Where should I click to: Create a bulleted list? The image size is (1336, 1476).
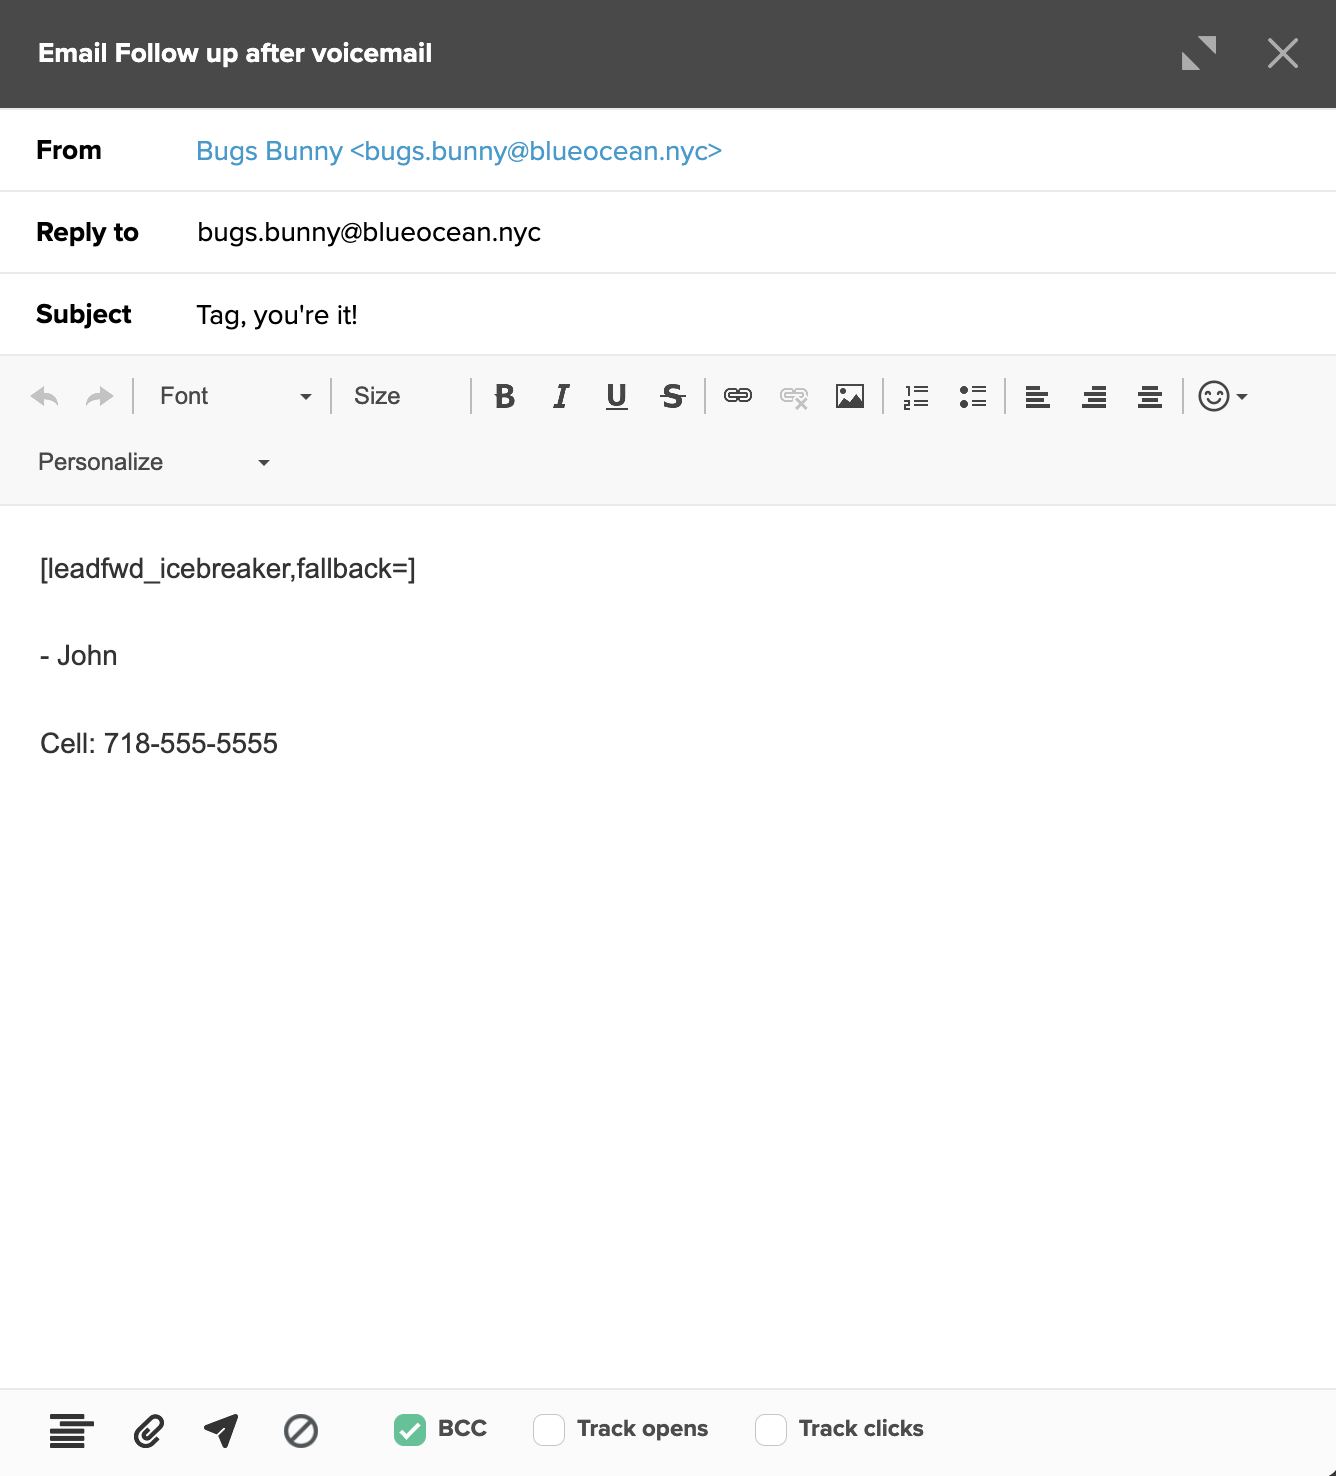(973, 397)
